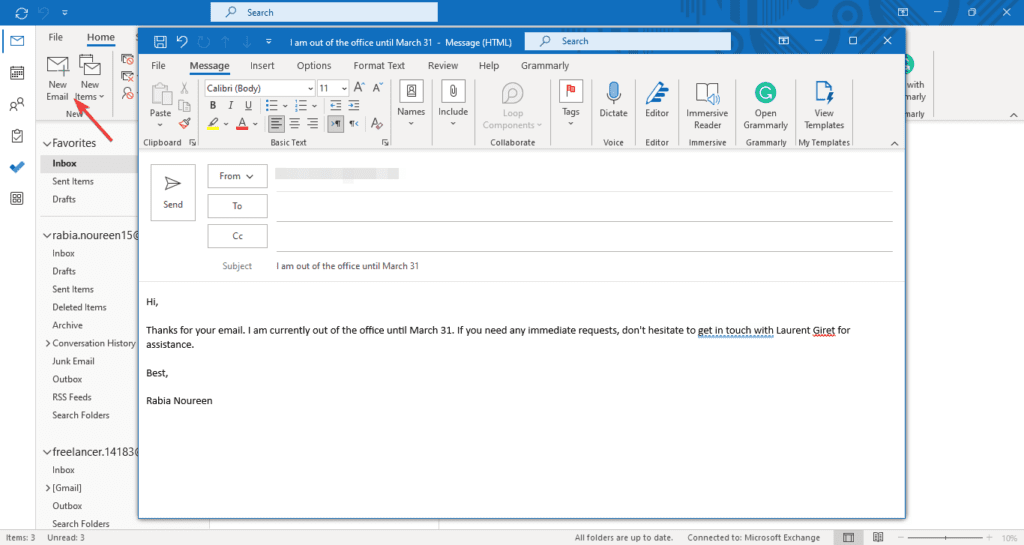Open the font name dropdown Calibri (Body)

pos(258,88)
